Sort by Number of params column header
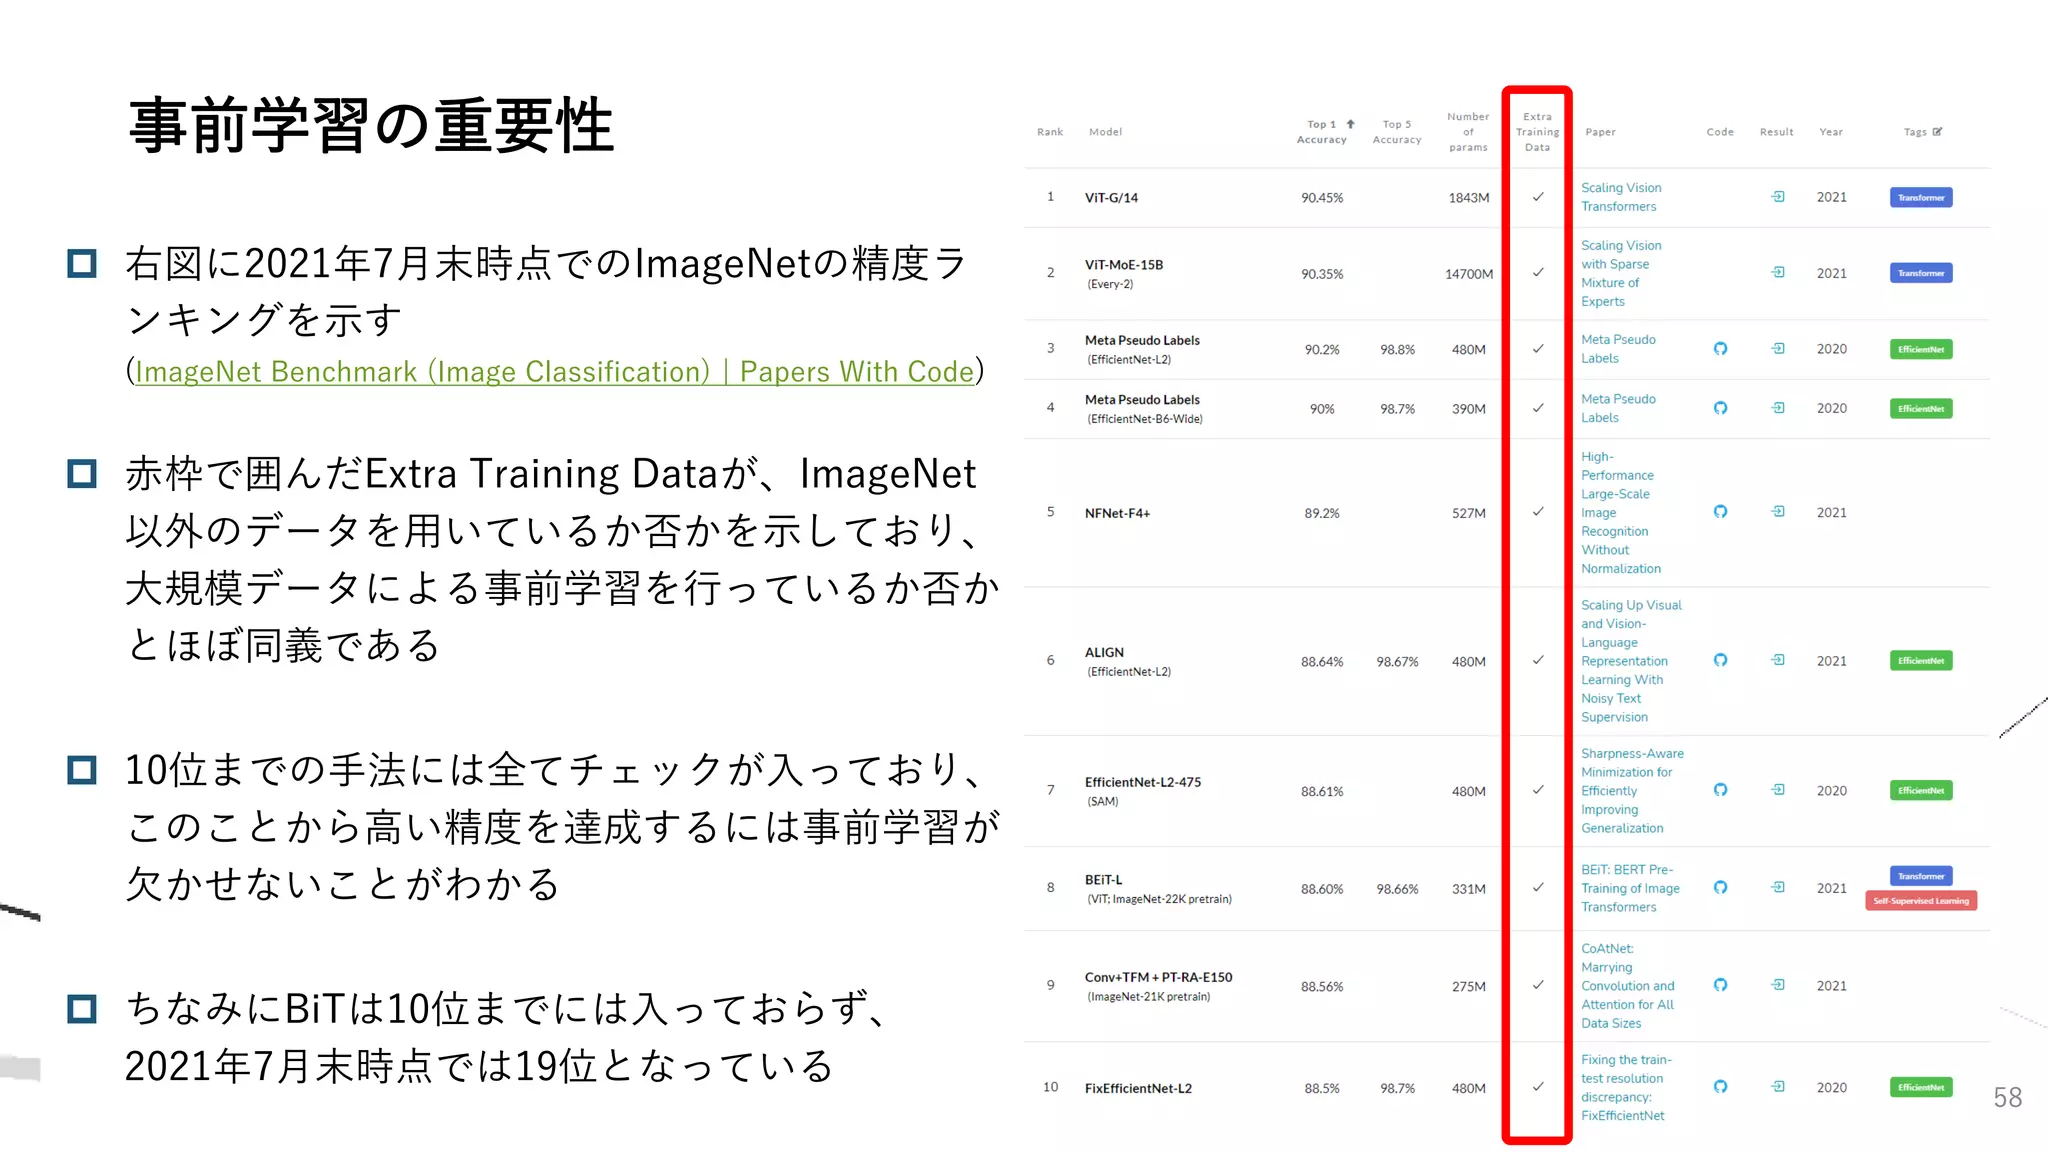The width and height of the screenshot is (2048, 1152). [1468, 132]
